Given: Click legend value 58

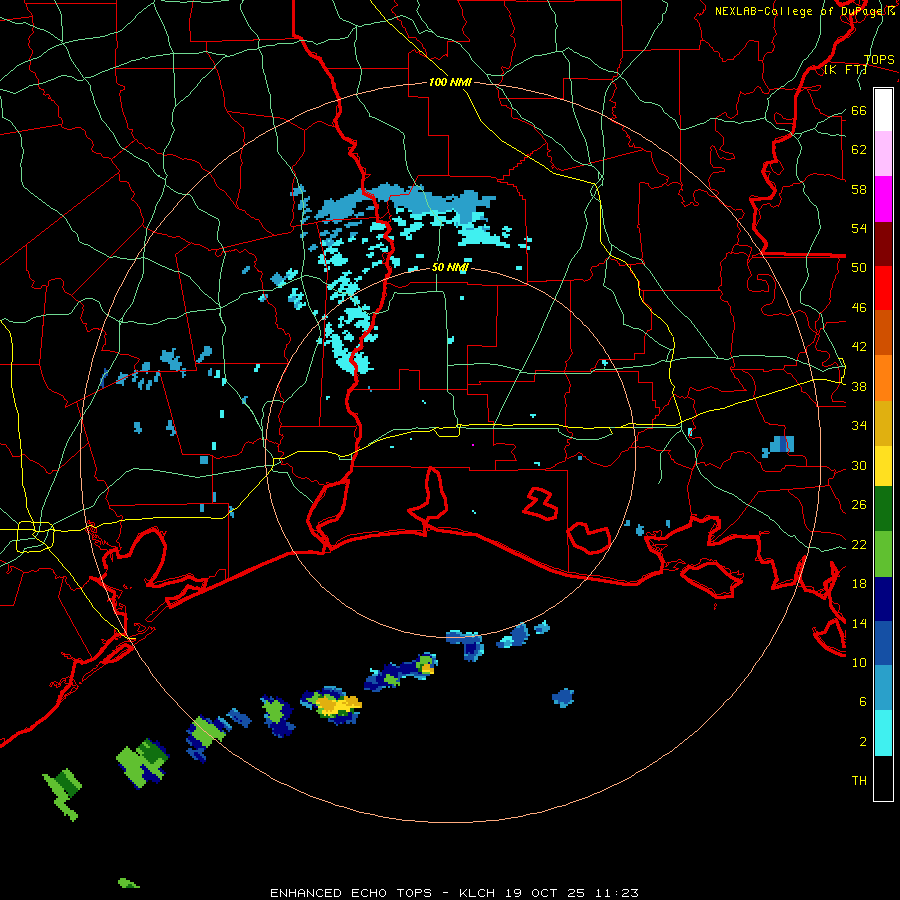Looking at the screenshot, I should click(859, 189).
